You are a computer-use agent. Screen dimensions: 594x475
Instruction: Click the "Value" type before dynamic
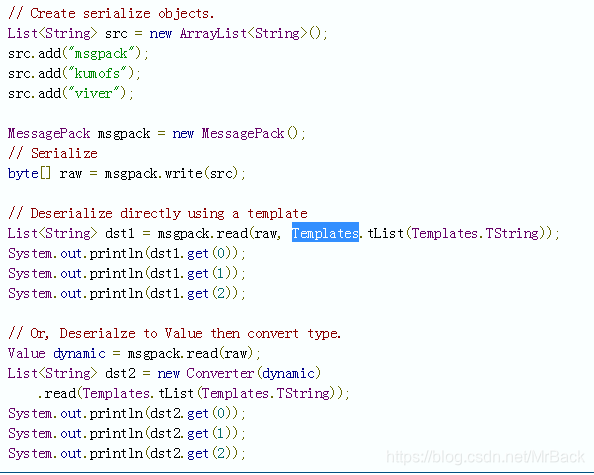(x=27, y=353)
